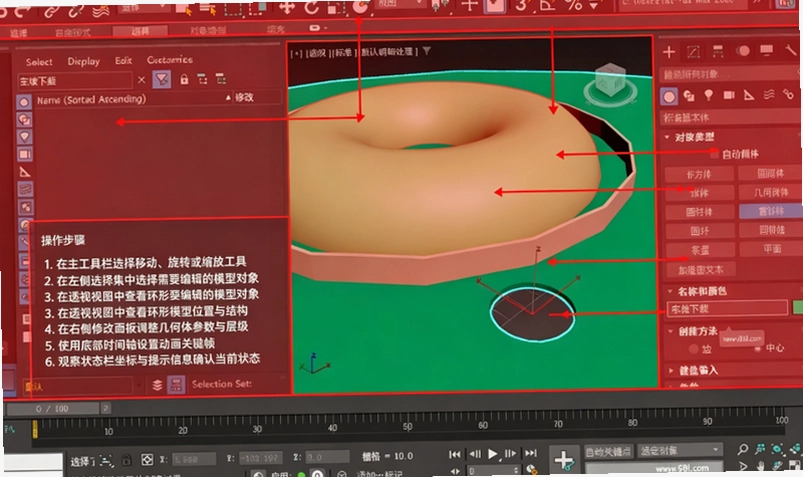Check the AutoGrid checkbox
Screen dimensions: 803x477
coord(715,154)
